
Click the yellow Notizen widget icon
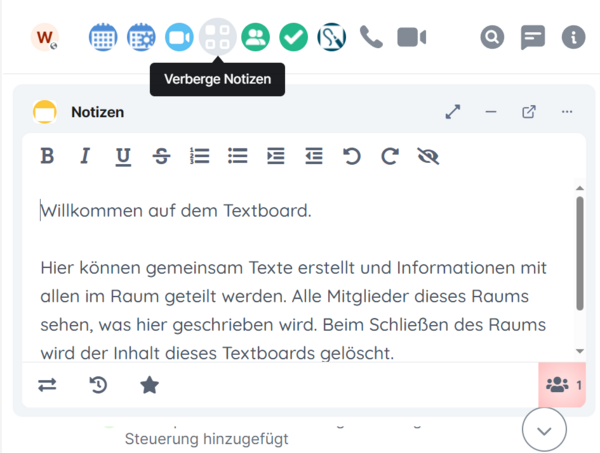[x=45, y=112]
